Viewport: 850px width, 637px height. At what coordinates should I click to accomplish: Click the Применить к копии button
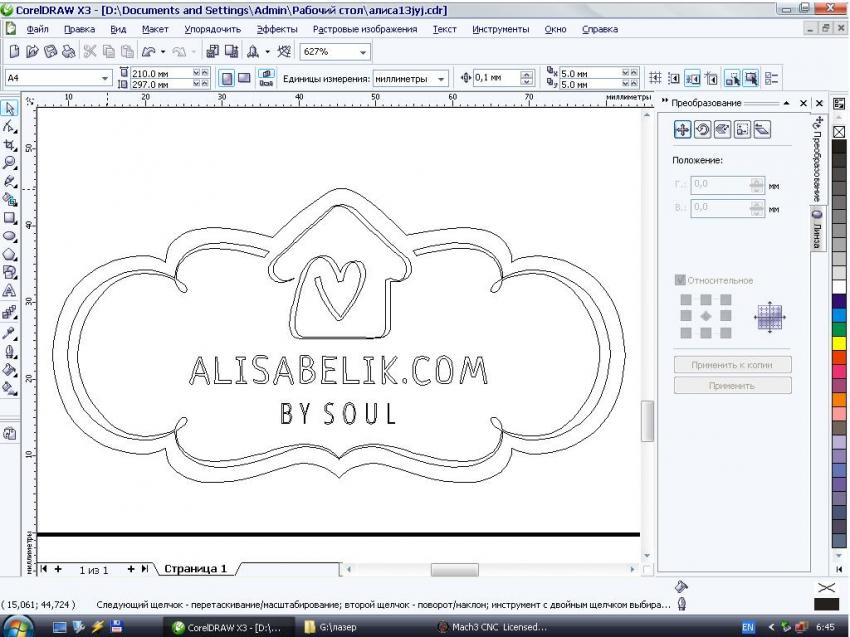[732, 365]
